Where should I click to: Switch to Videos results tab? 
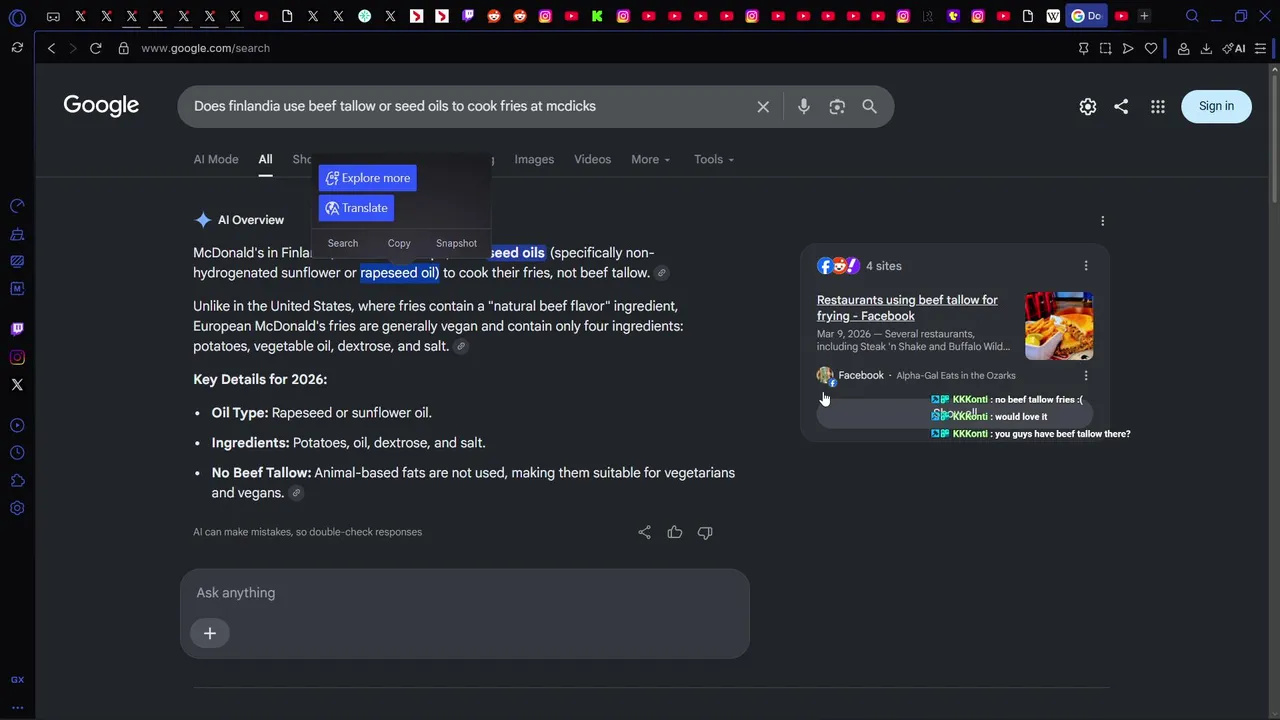[x=592, y=159]
